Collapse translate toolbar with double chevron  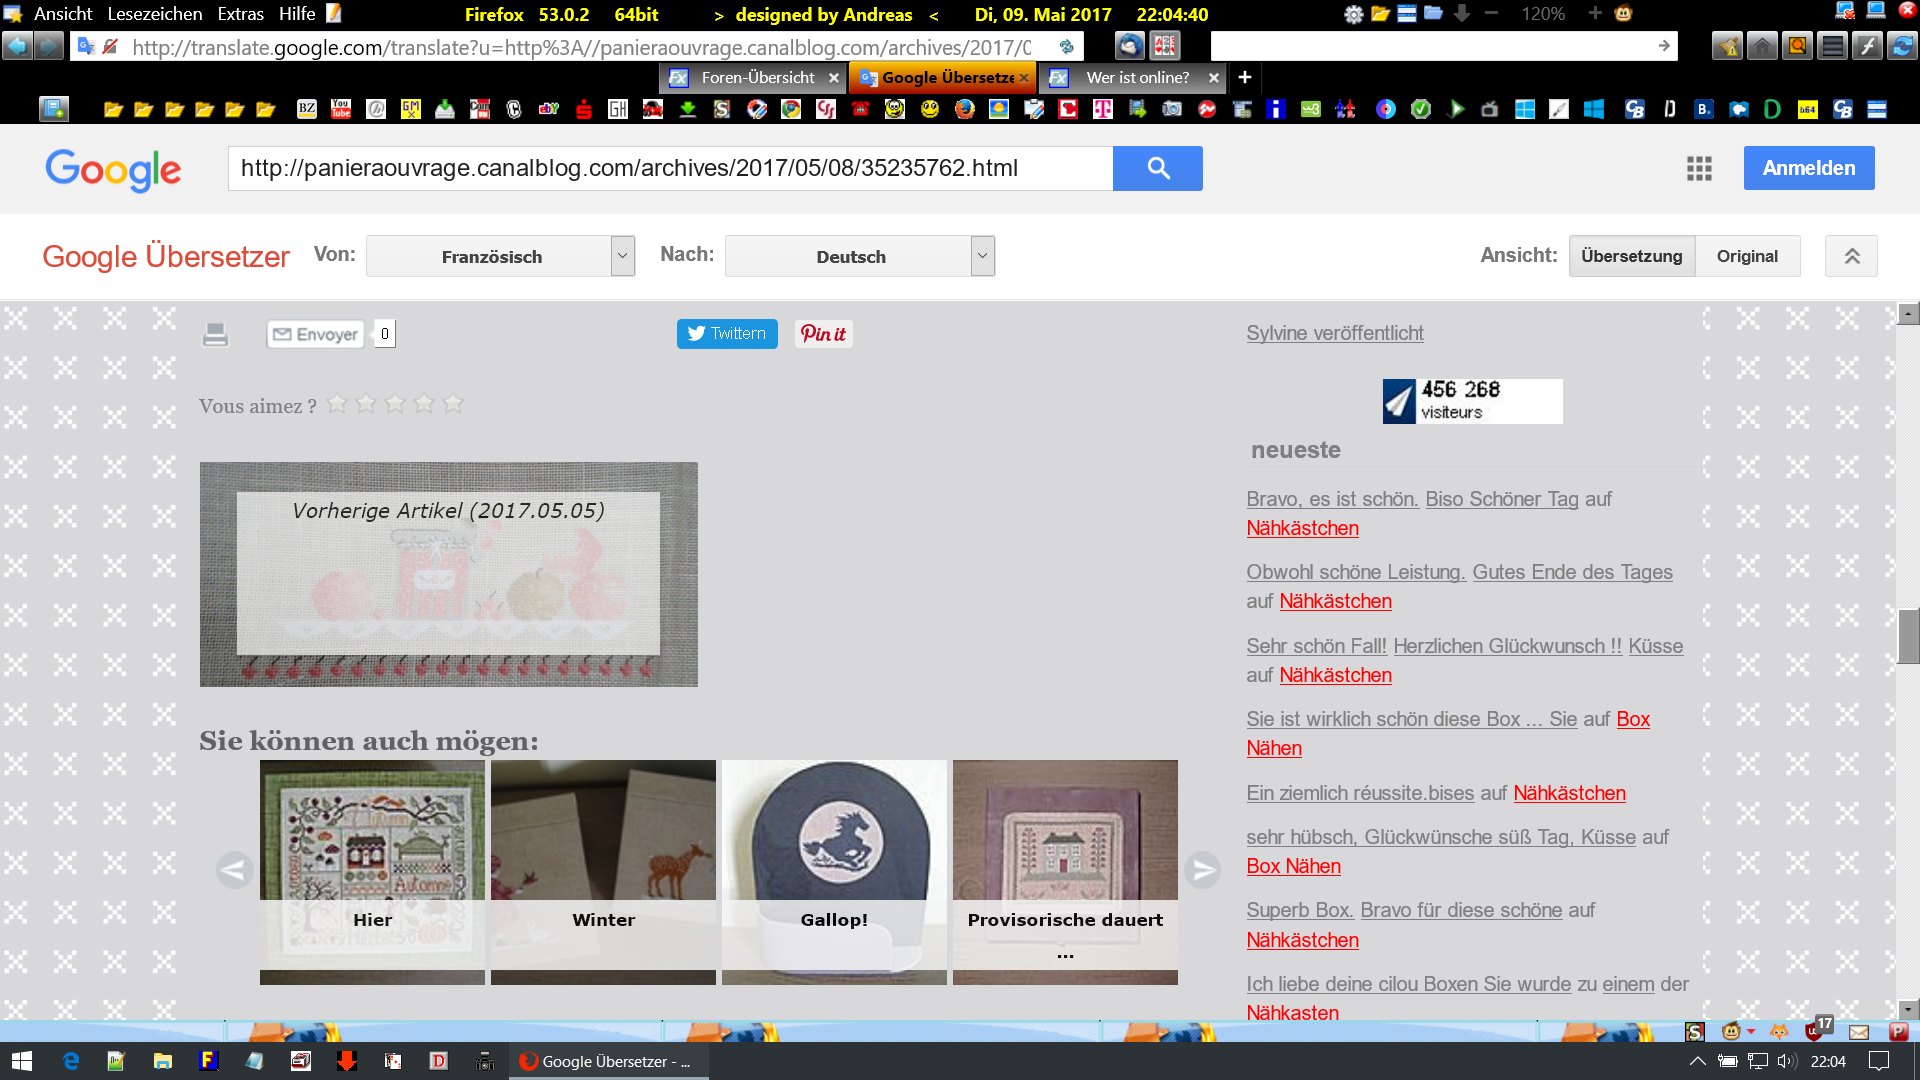(x=1851, y=256)
